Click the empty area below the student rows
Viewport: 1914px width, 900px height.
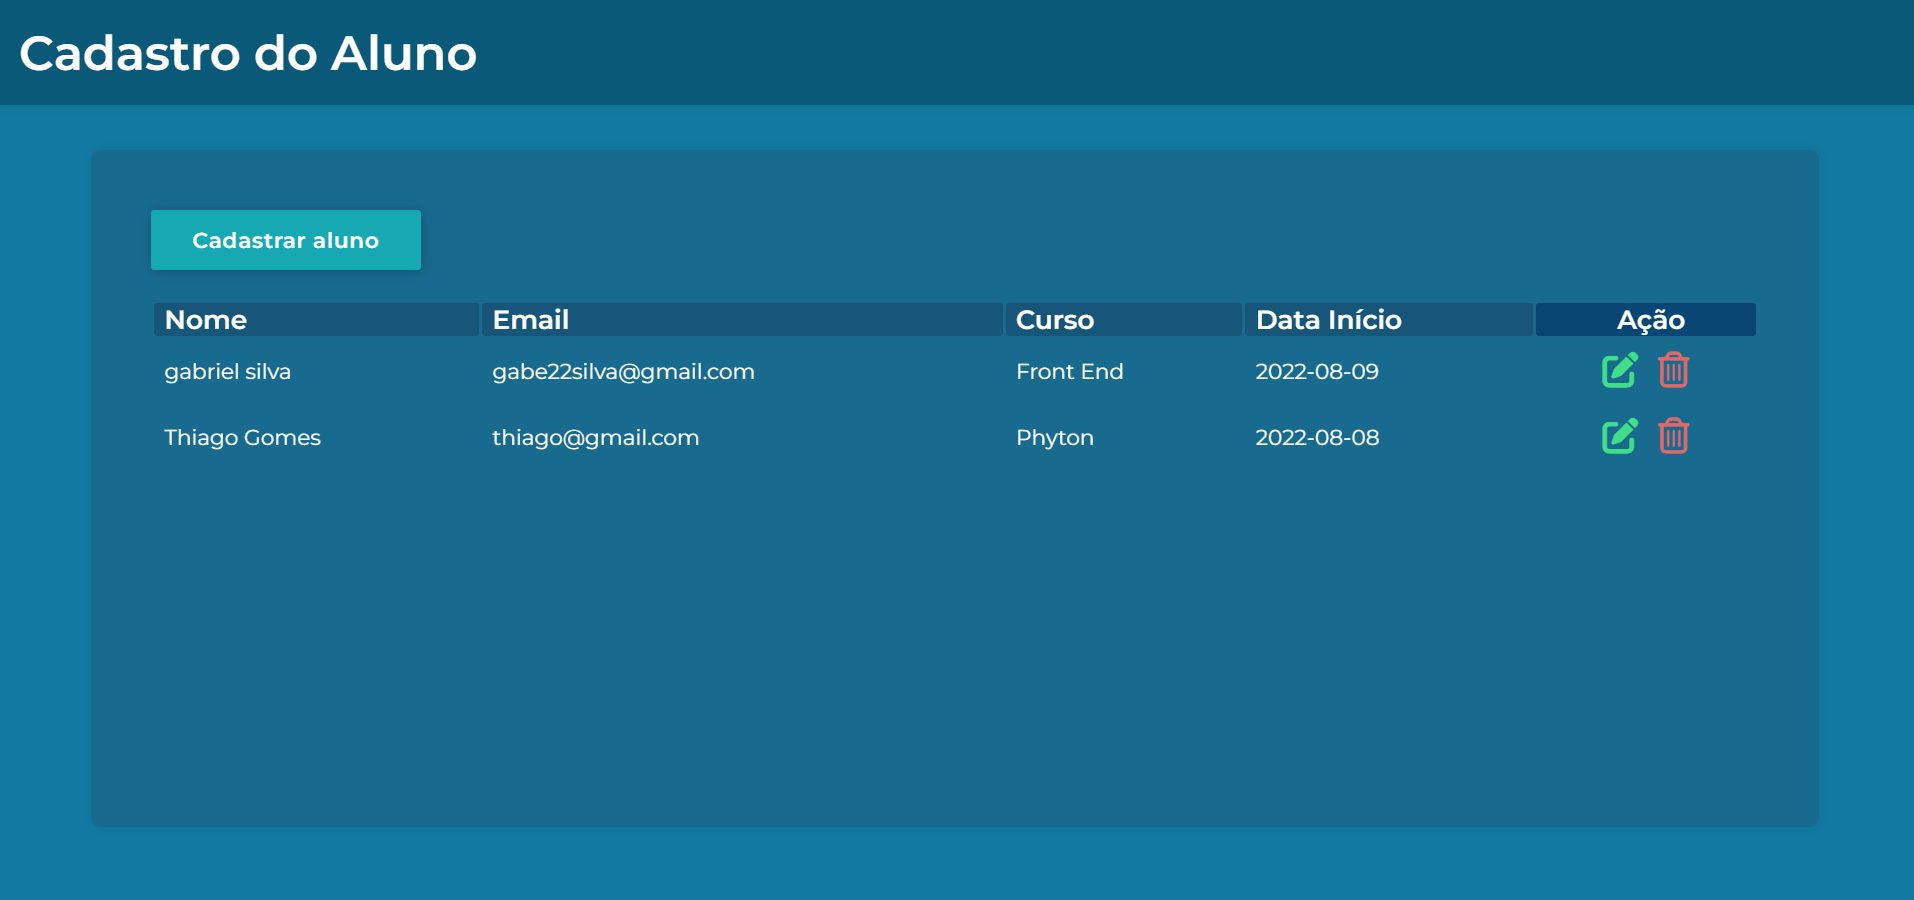point(954,640)
